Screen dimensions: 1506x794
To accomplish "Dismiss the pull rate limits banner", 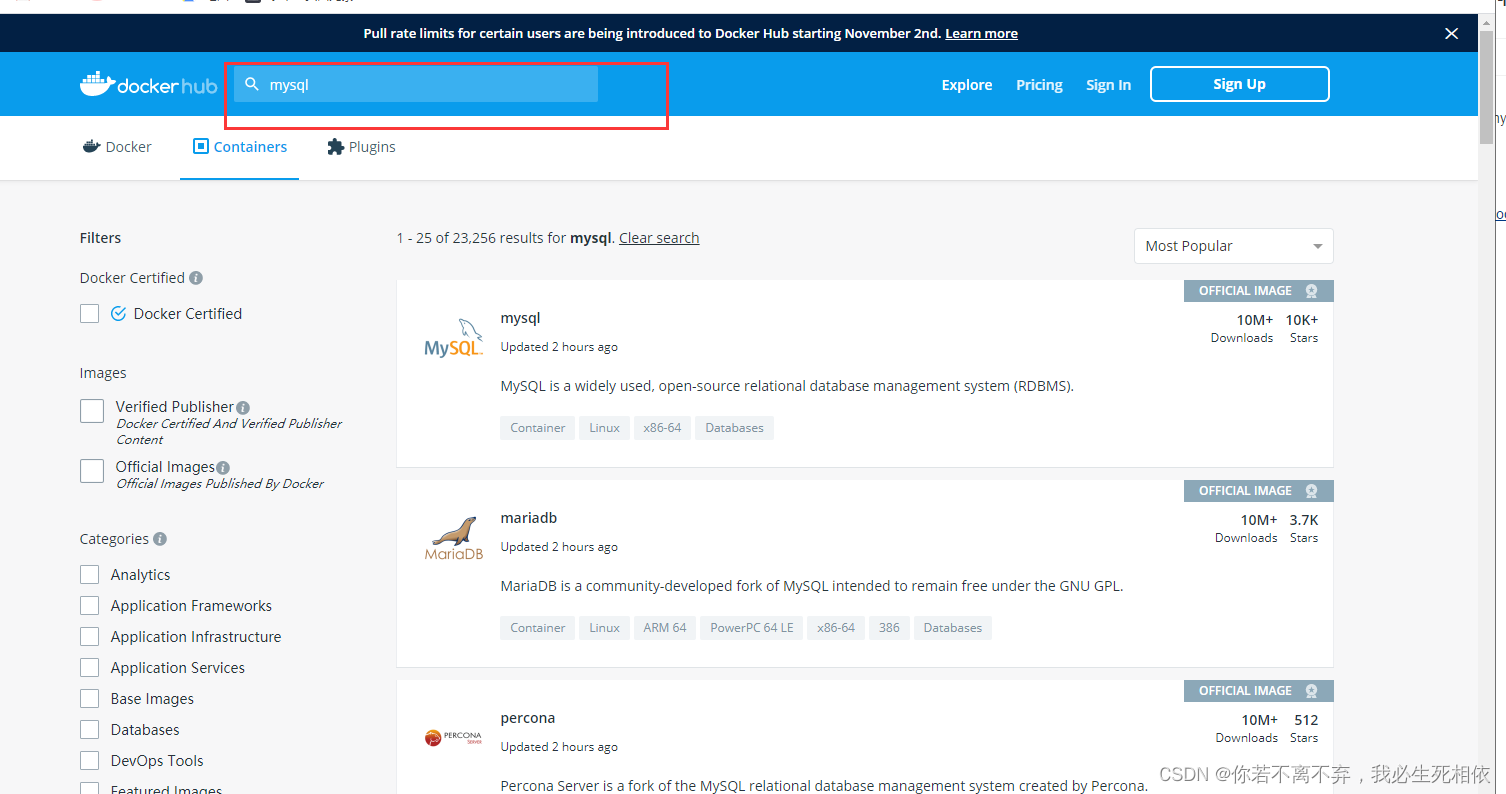I will coord(1452,33).
